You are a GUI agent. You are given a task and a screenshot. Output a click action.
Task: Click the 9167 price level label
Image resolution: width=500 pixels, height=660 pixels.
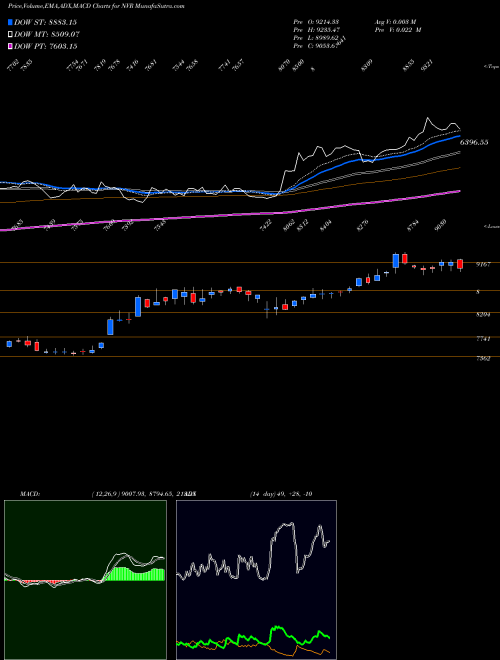(483, 264)
